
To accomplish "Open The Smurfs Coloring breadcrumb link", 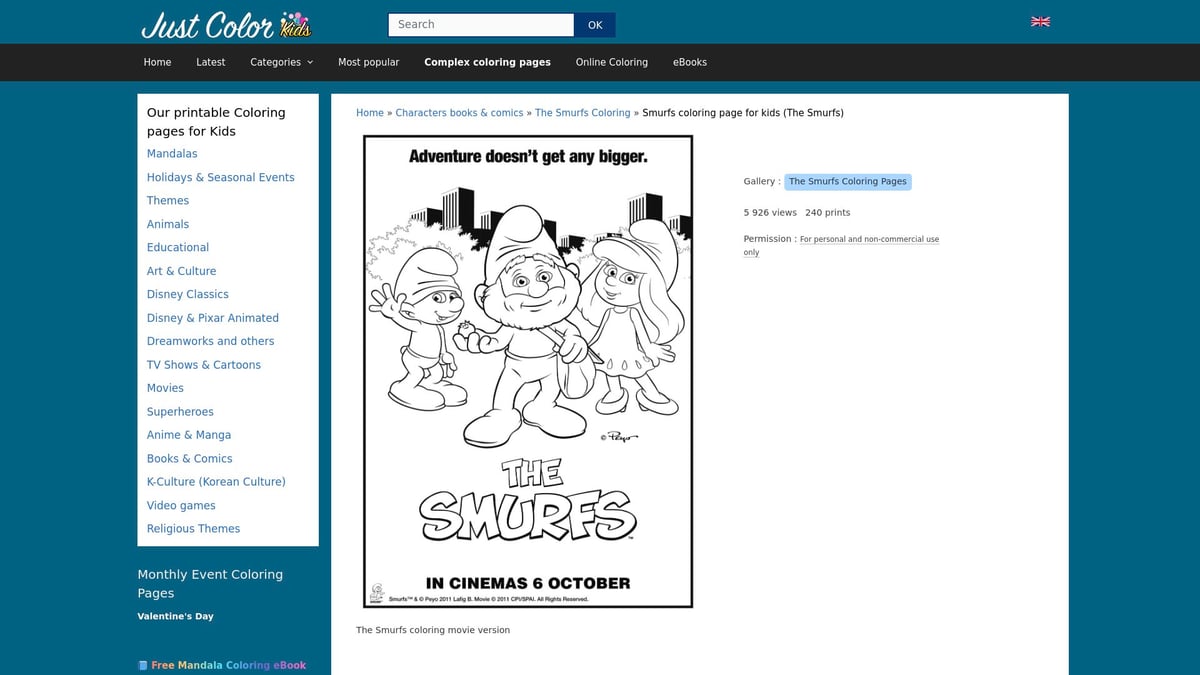I will pos(582,113).
